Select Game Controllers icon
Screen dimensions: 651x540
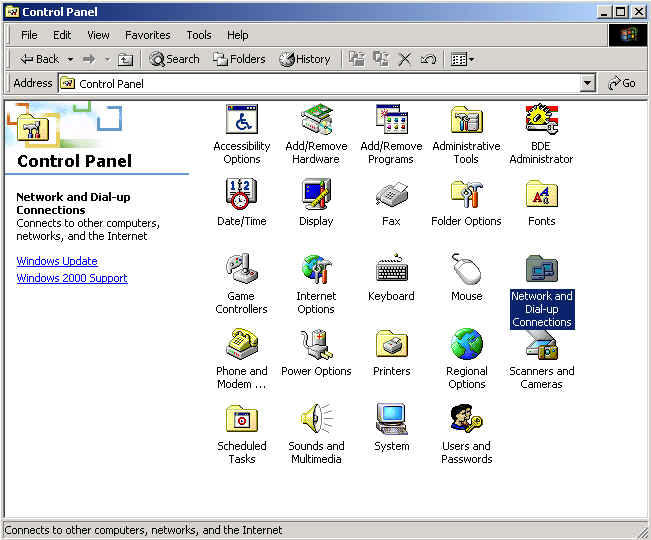point(241,284)
